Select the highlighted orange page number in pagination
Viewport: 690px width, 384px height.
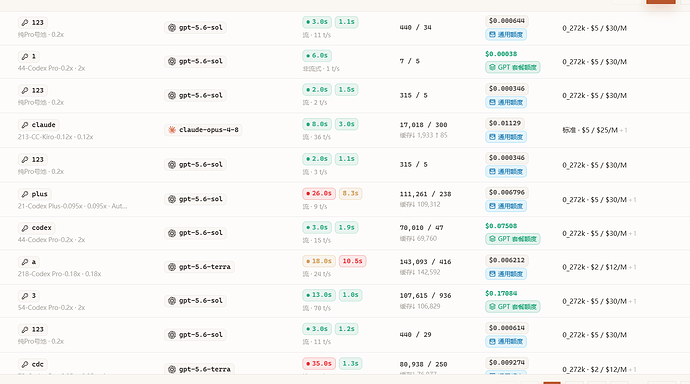[552, 383]
